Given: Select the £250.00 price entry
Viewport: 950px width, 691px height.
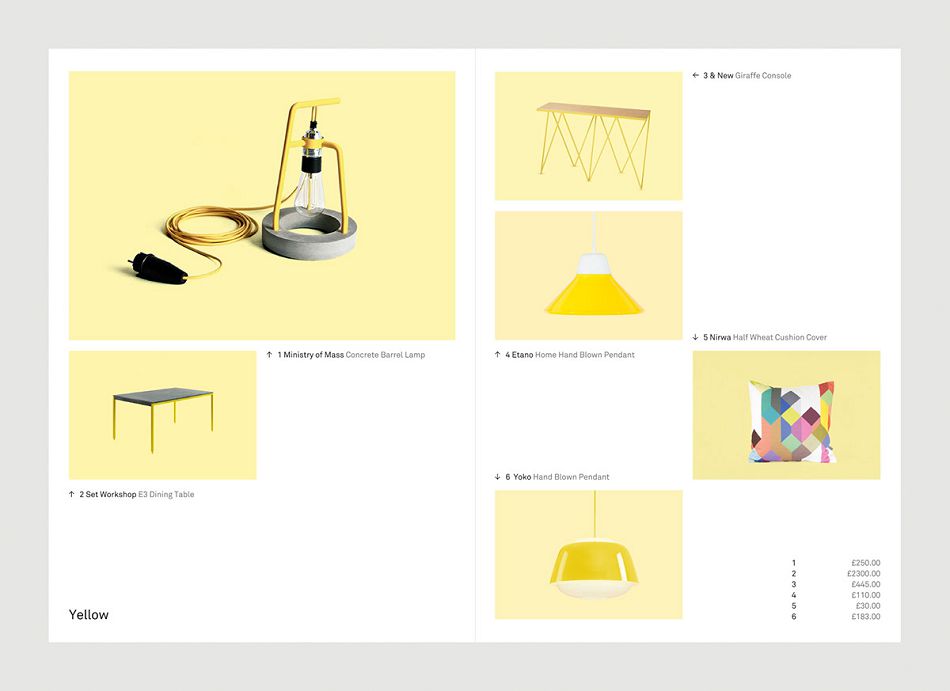Looking at the screenshot, I should [865, 563].
